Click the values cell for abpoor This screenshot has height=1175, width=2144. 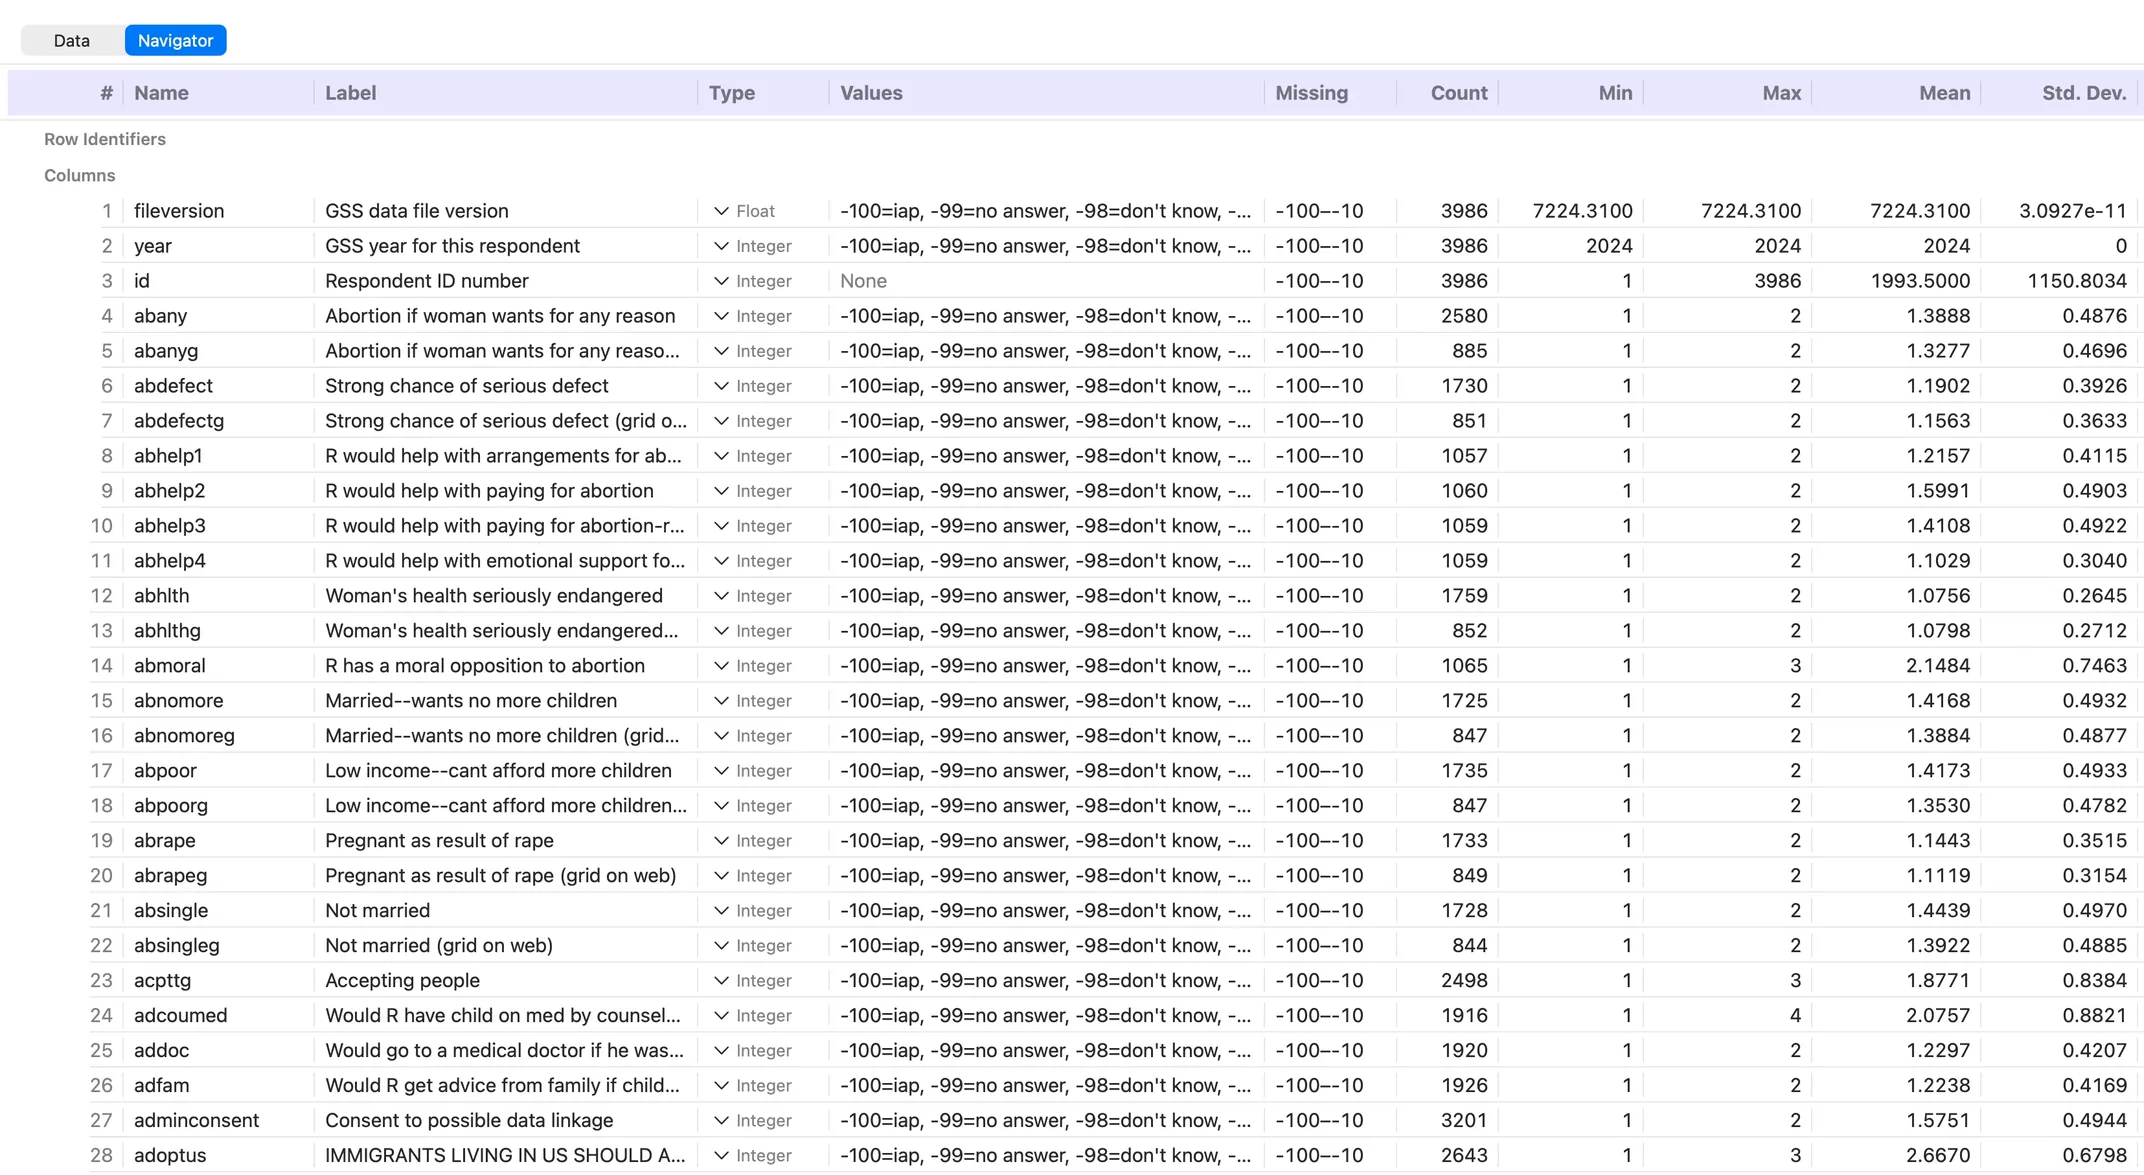[1045, 771]
